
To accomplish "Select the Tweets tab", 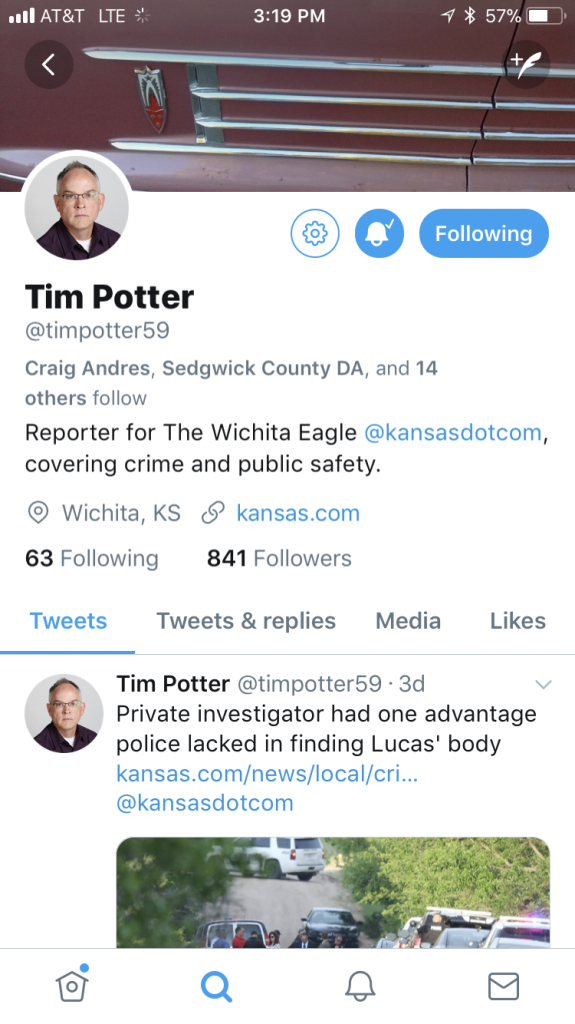I will 68,620.
